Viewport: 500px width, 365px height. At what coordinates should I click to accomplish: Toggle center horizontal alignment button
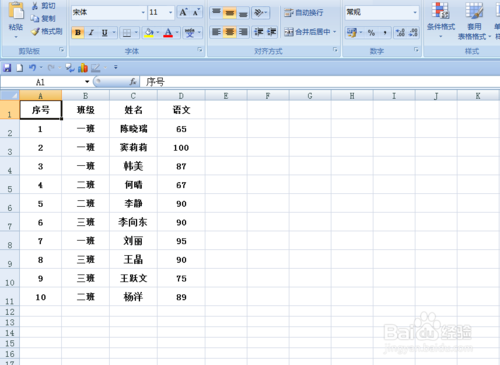(x=230, y=32)
